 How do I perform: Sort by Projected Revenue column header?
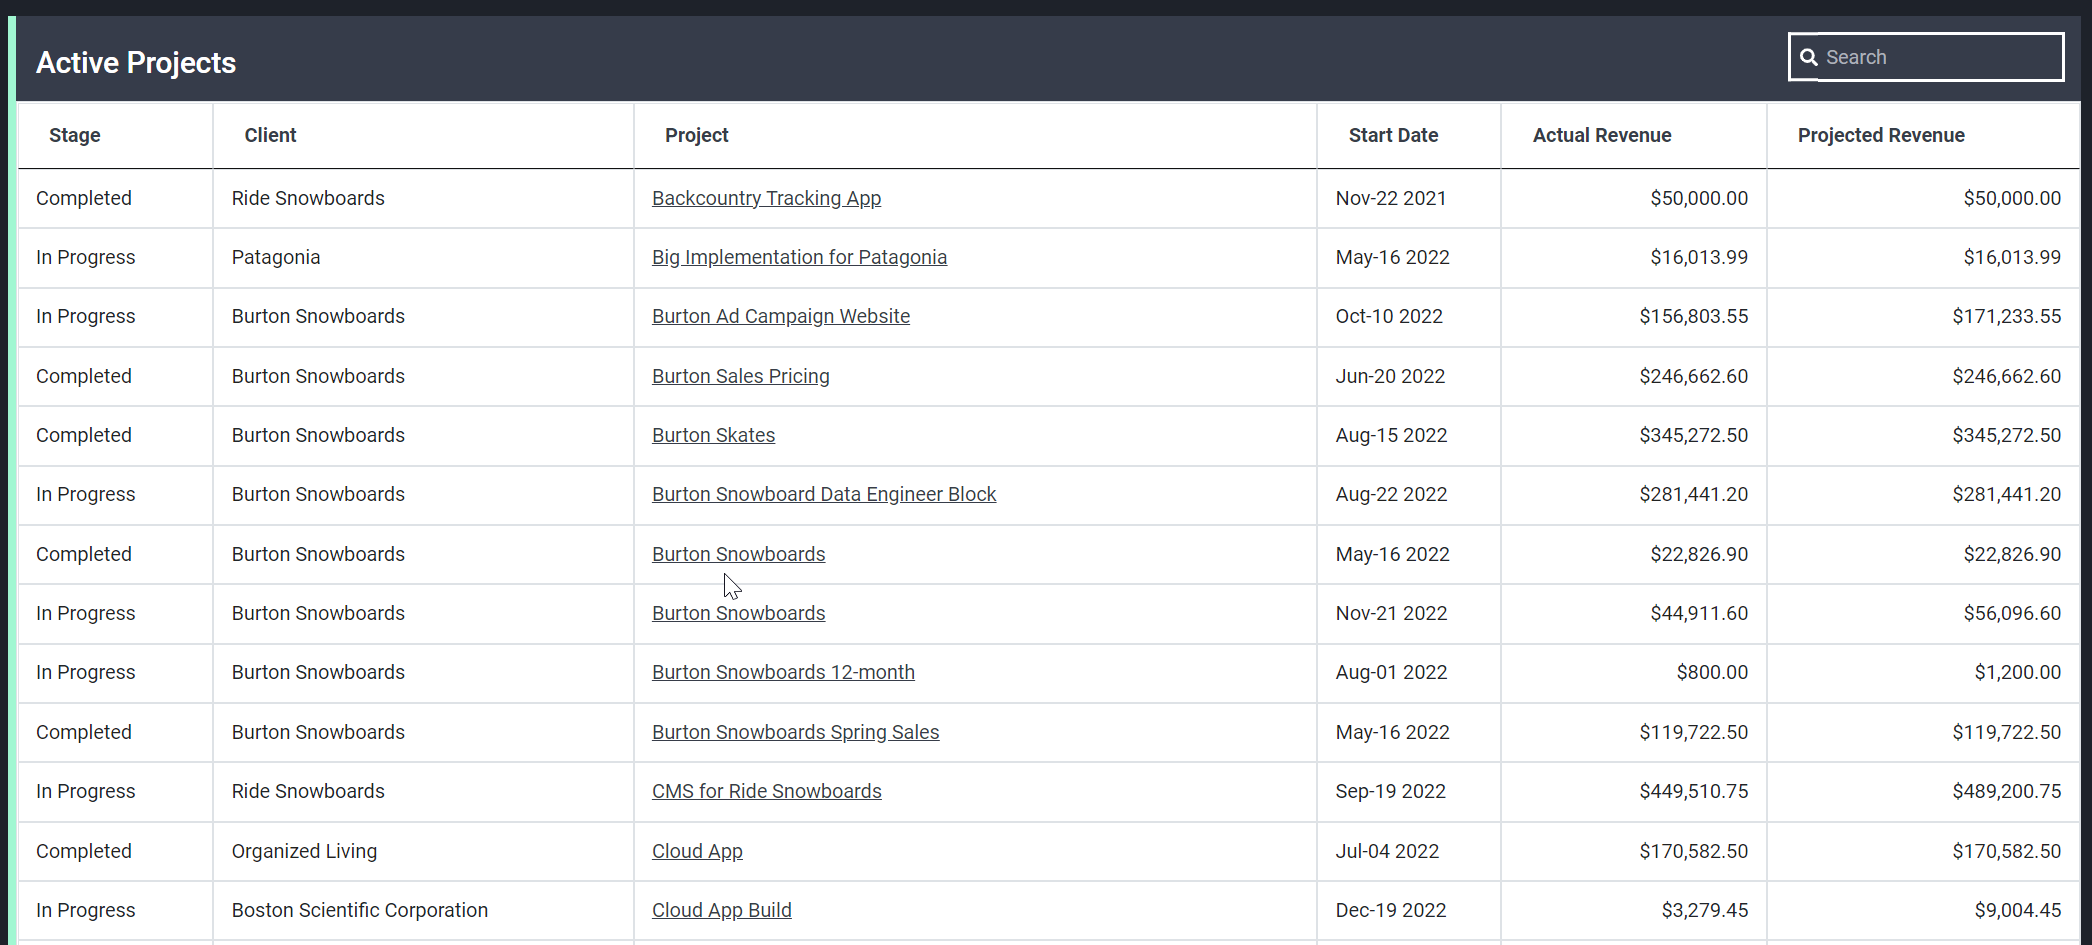[1881, 135]
